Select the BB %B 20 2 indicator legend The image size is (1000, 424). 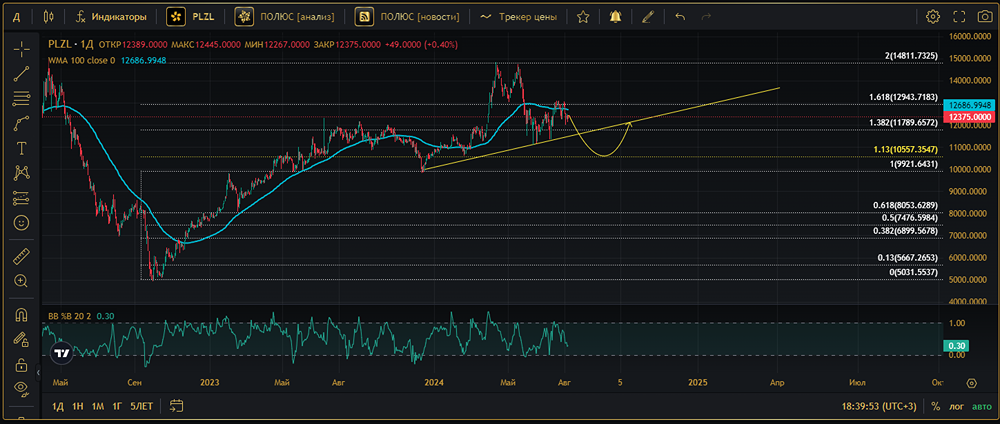(70, 316)
